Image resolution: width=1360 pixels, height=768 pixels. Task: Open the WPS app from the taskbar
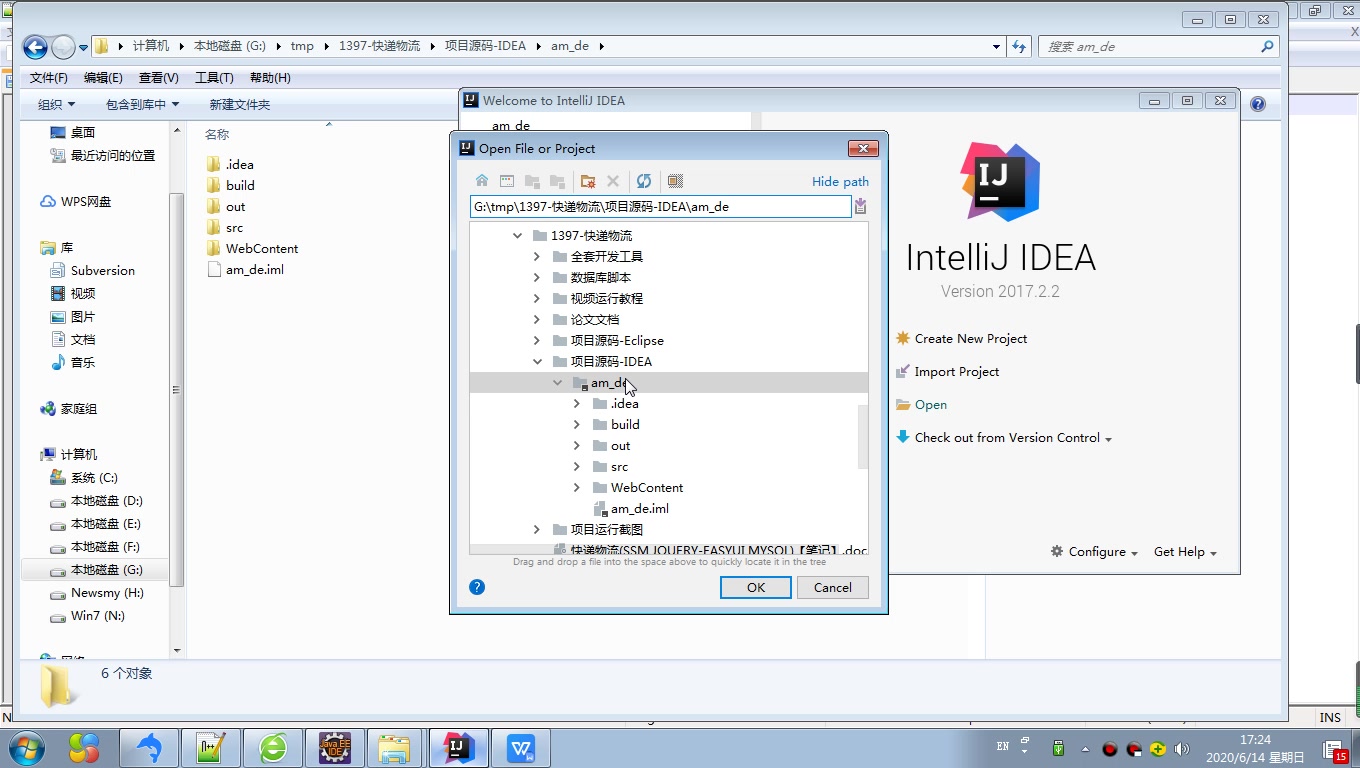[521, 748]
